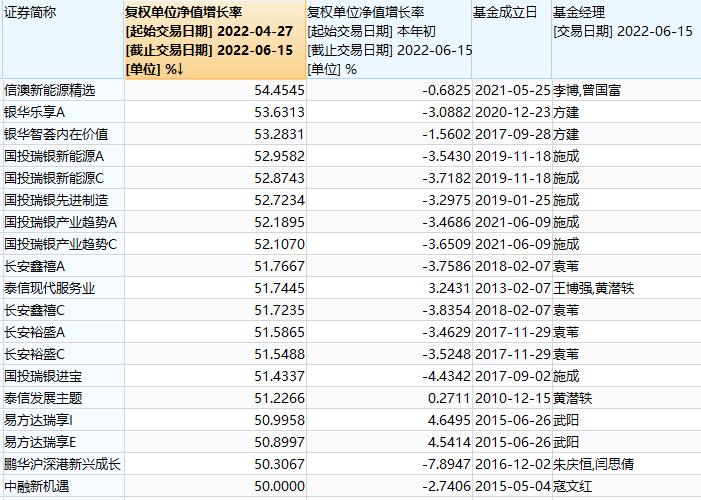This screenshot has width=701, height=500.
Task: Select fund name 鹏华沪深港新兴成长
Action: click(63, 464)
